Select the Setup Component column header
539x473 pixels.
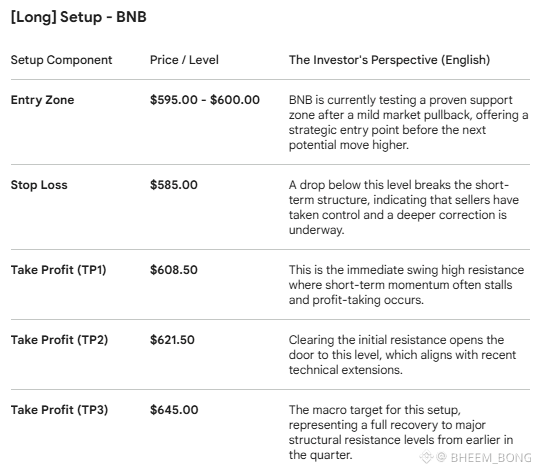[x=61, y=60]
